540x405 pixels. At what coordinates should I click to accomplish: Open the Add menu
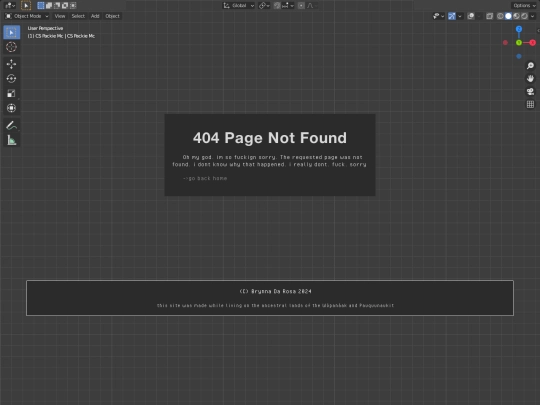tap(95, 16)
